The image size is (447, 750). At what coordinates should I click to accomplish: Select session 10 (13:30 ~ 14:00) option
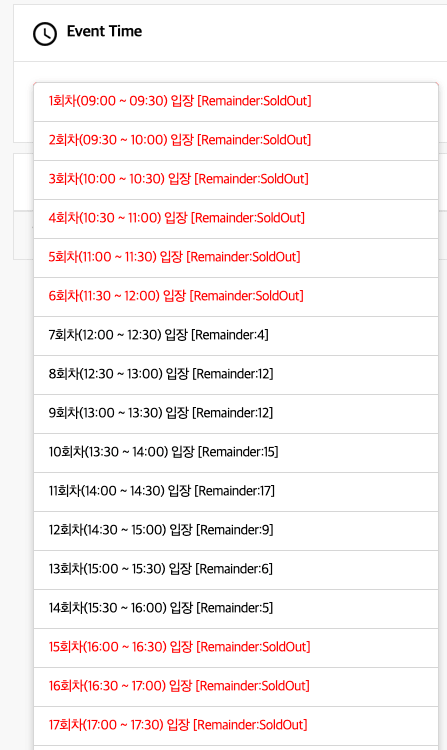tap(236, 453)
